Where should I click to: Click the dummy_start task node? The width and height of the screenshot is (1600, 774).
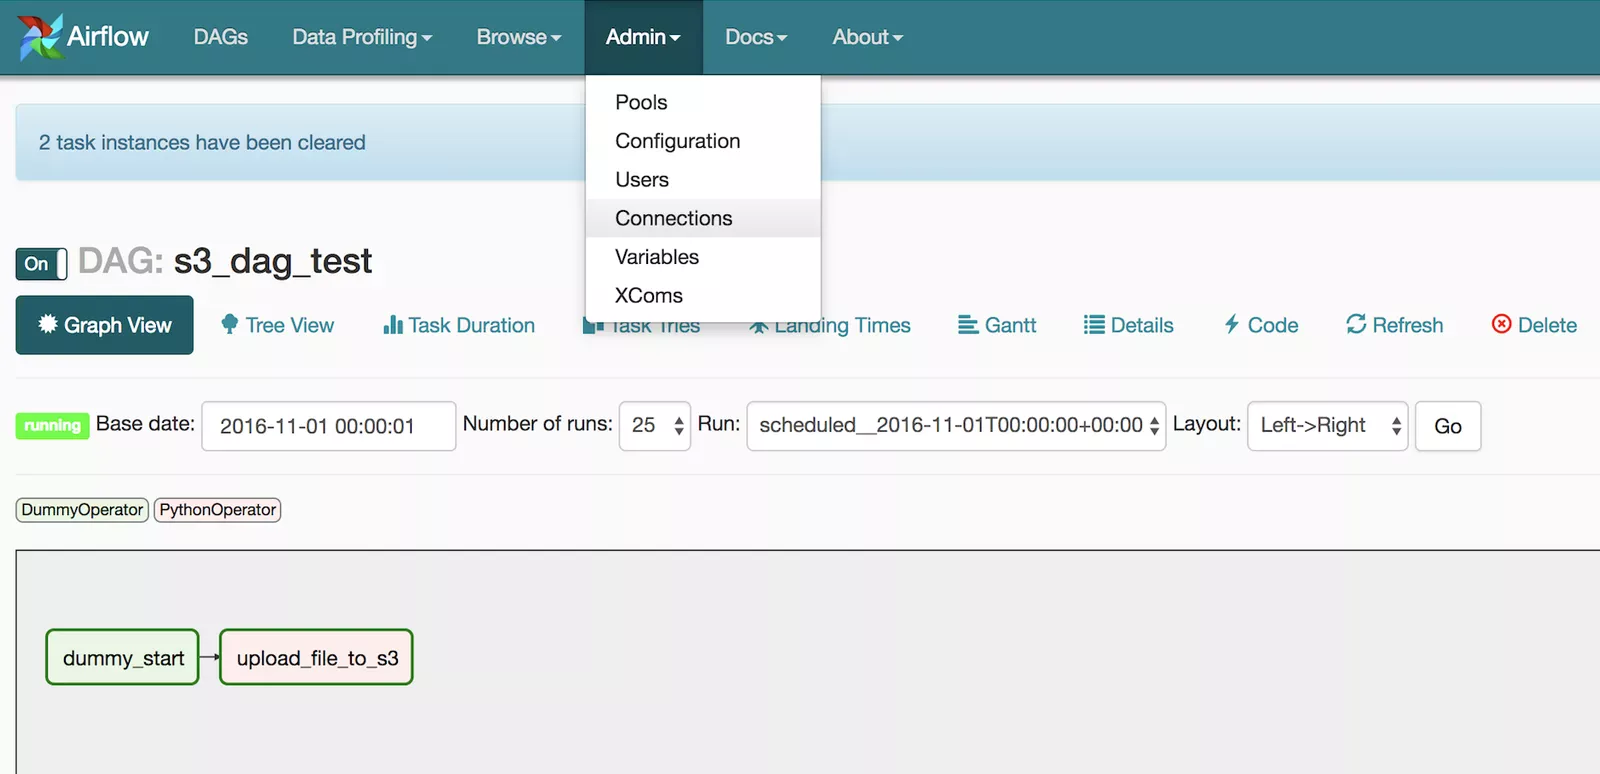coord(123,657)
